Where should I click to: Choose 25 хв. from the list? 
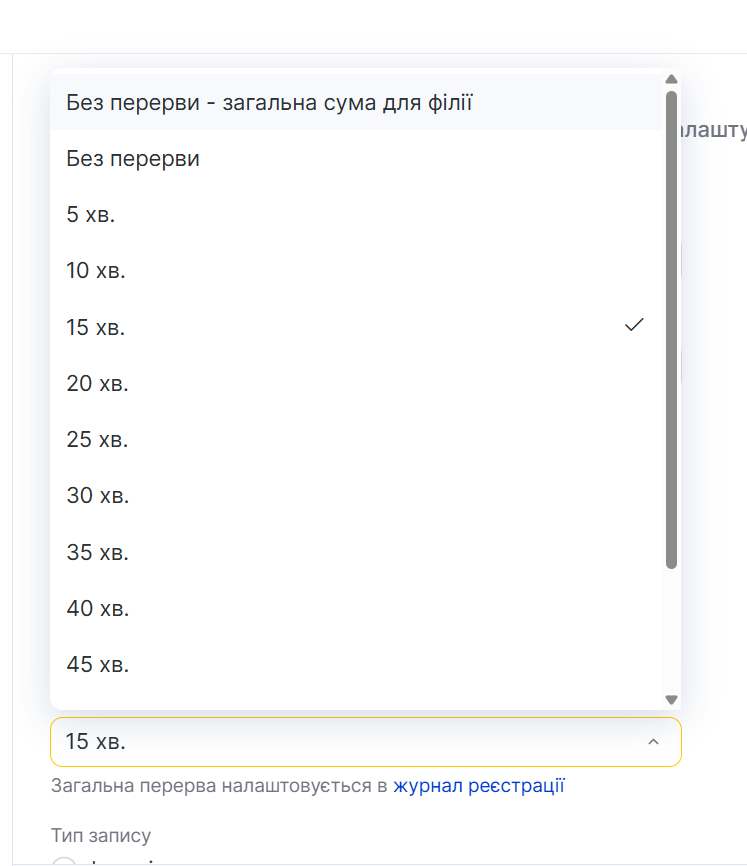(97, 439)
